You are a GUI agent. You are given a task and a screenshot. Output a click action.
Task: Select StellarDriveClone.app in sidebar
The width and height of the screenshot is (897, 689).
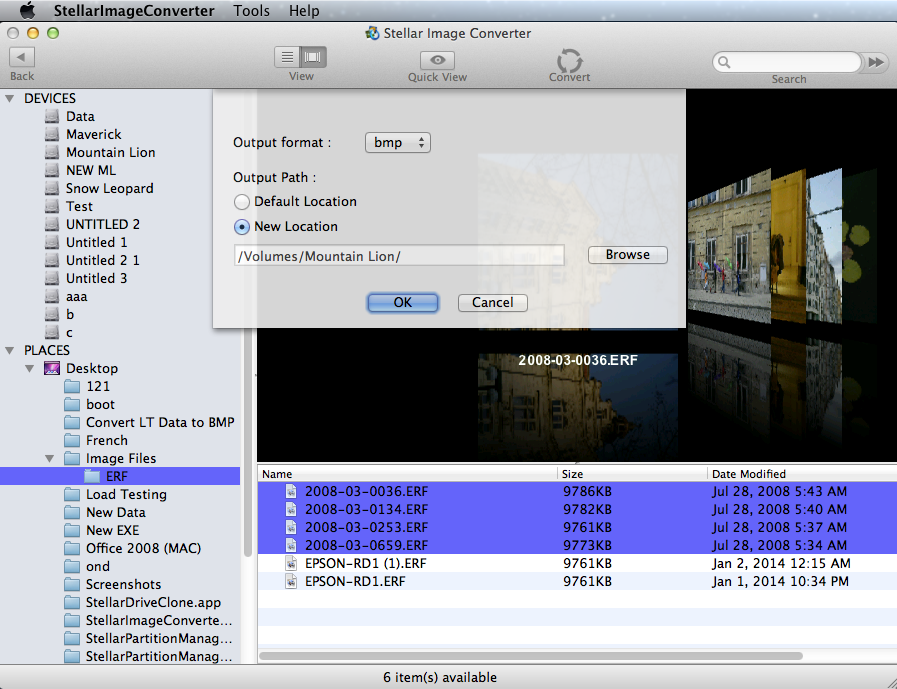tap(142, 603)
